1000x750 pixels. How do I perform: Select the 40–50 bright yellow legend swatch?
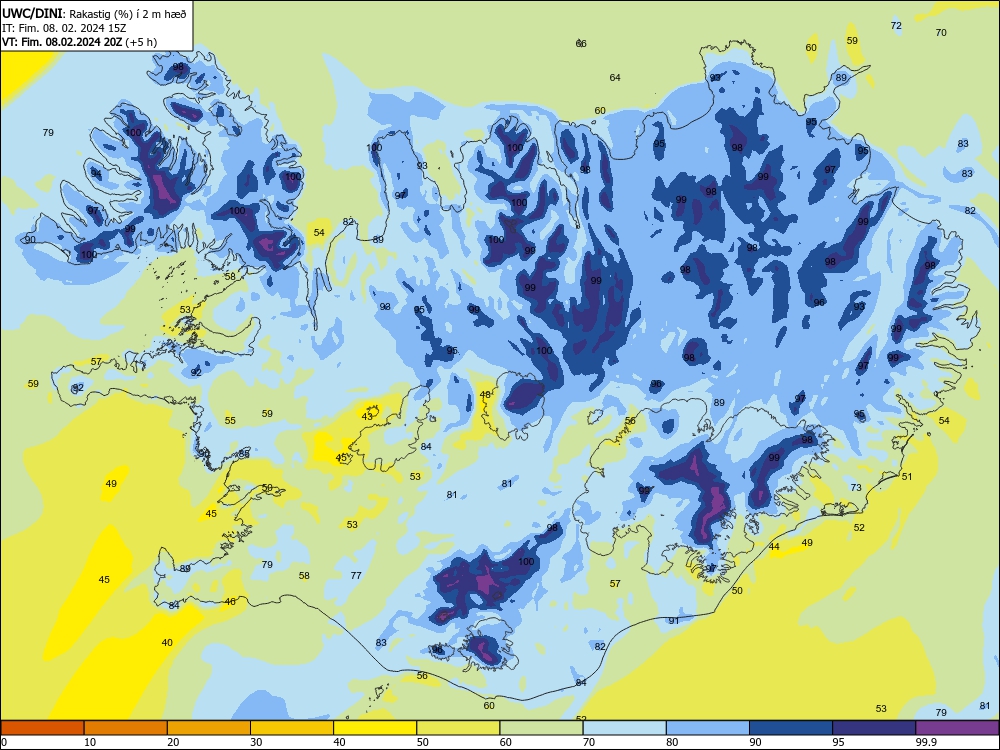click(x=375, y=728)
